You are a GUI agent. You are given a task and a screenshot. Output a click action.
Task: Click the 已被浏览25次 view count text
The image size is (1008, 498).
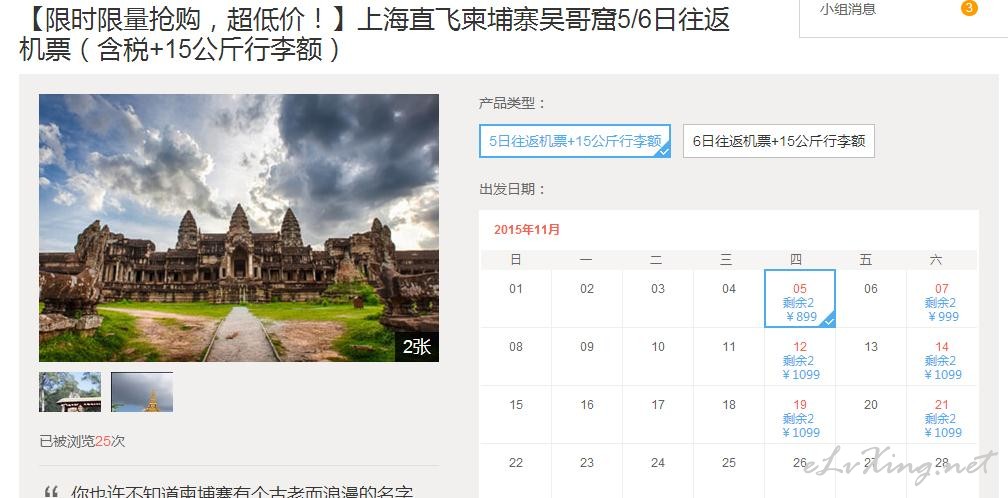[x=82, y=441]
